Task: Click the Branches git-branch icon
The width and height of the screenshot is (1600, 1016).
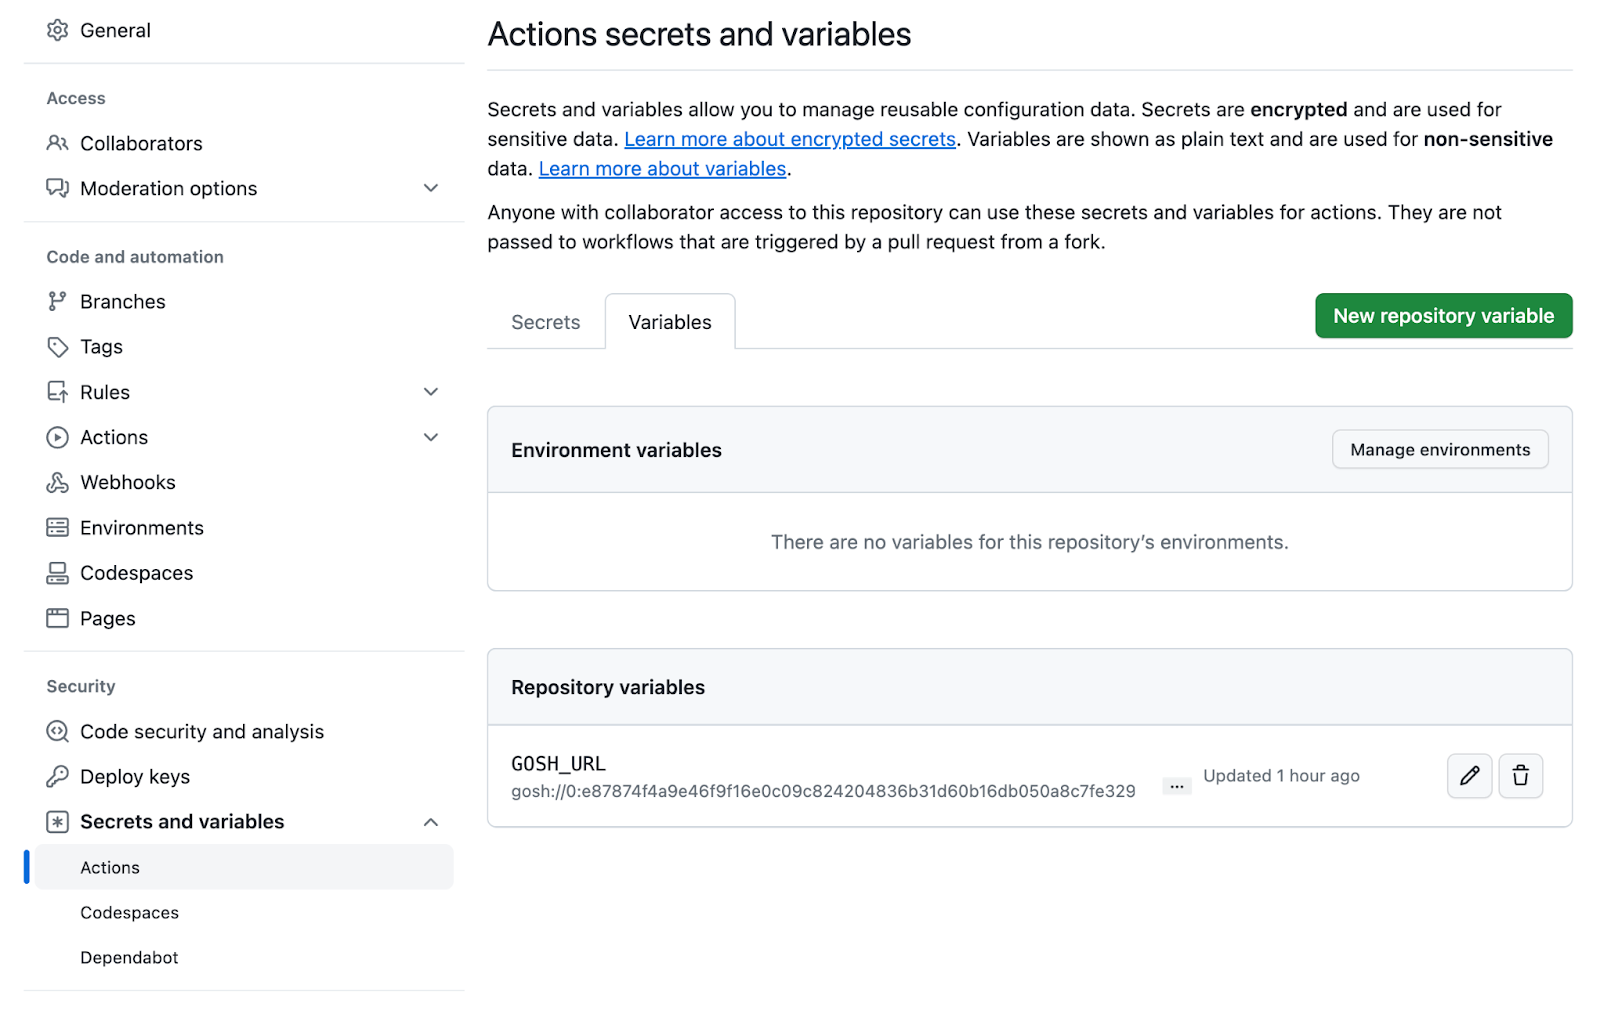Action: point(58,302)
